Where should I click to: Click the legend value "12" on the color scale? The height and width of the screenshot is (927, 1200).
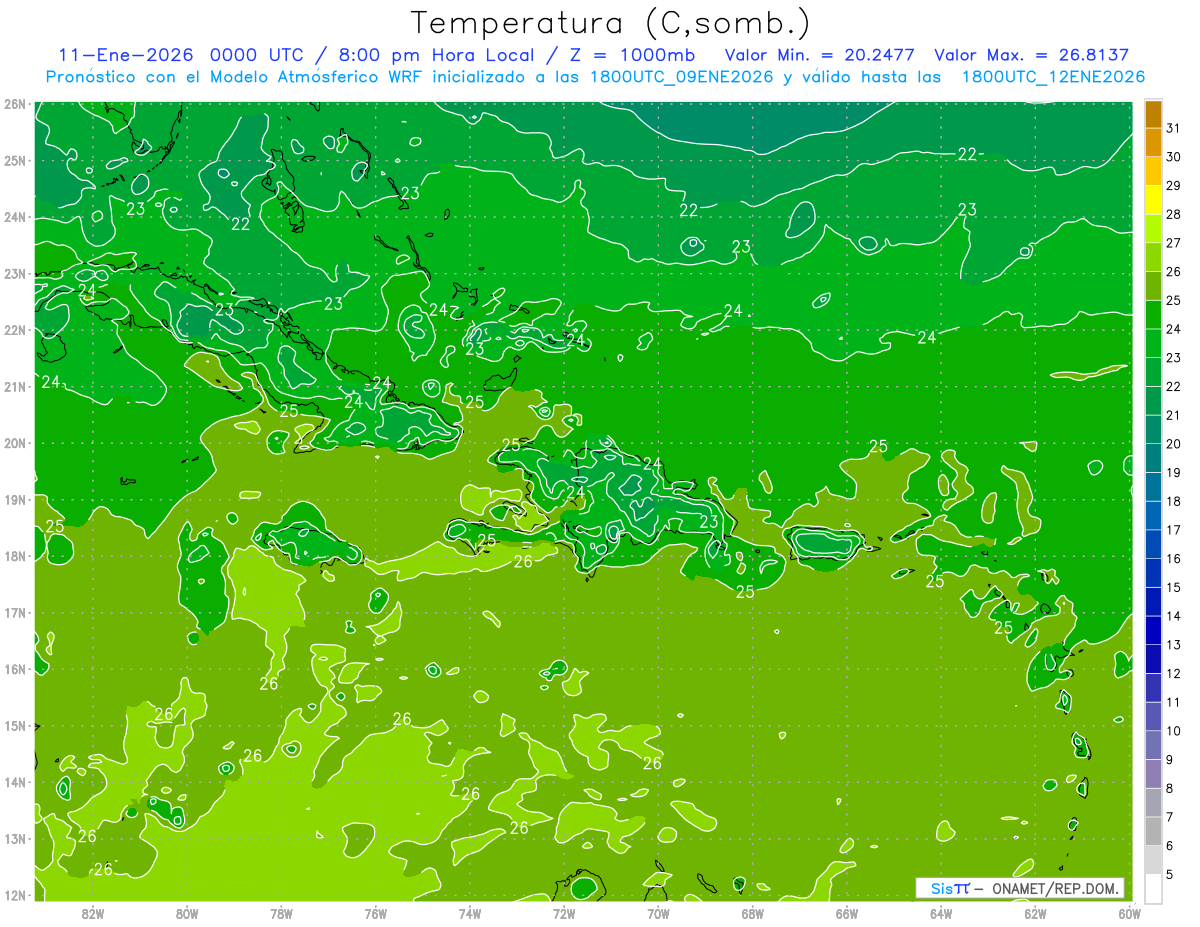click(1173, 673)
